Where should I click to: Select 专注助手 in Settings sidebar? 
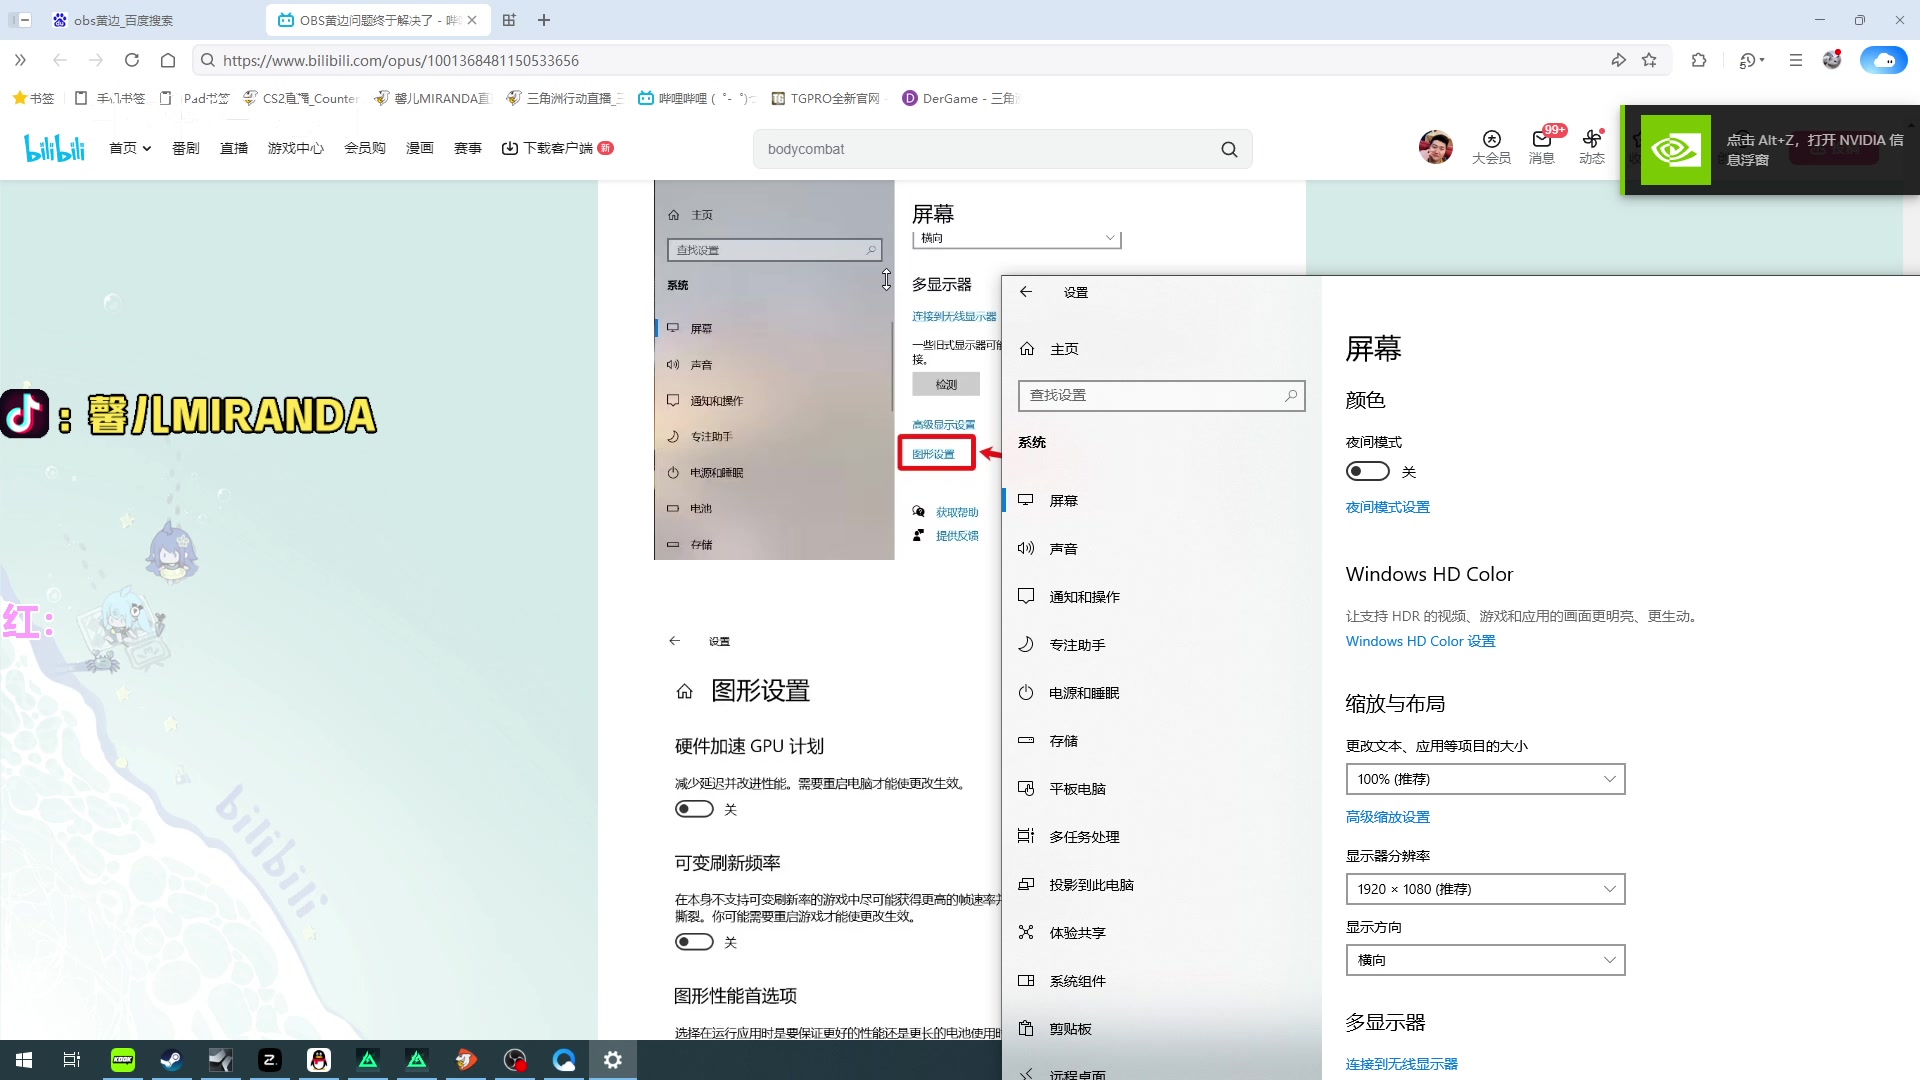1160,644
